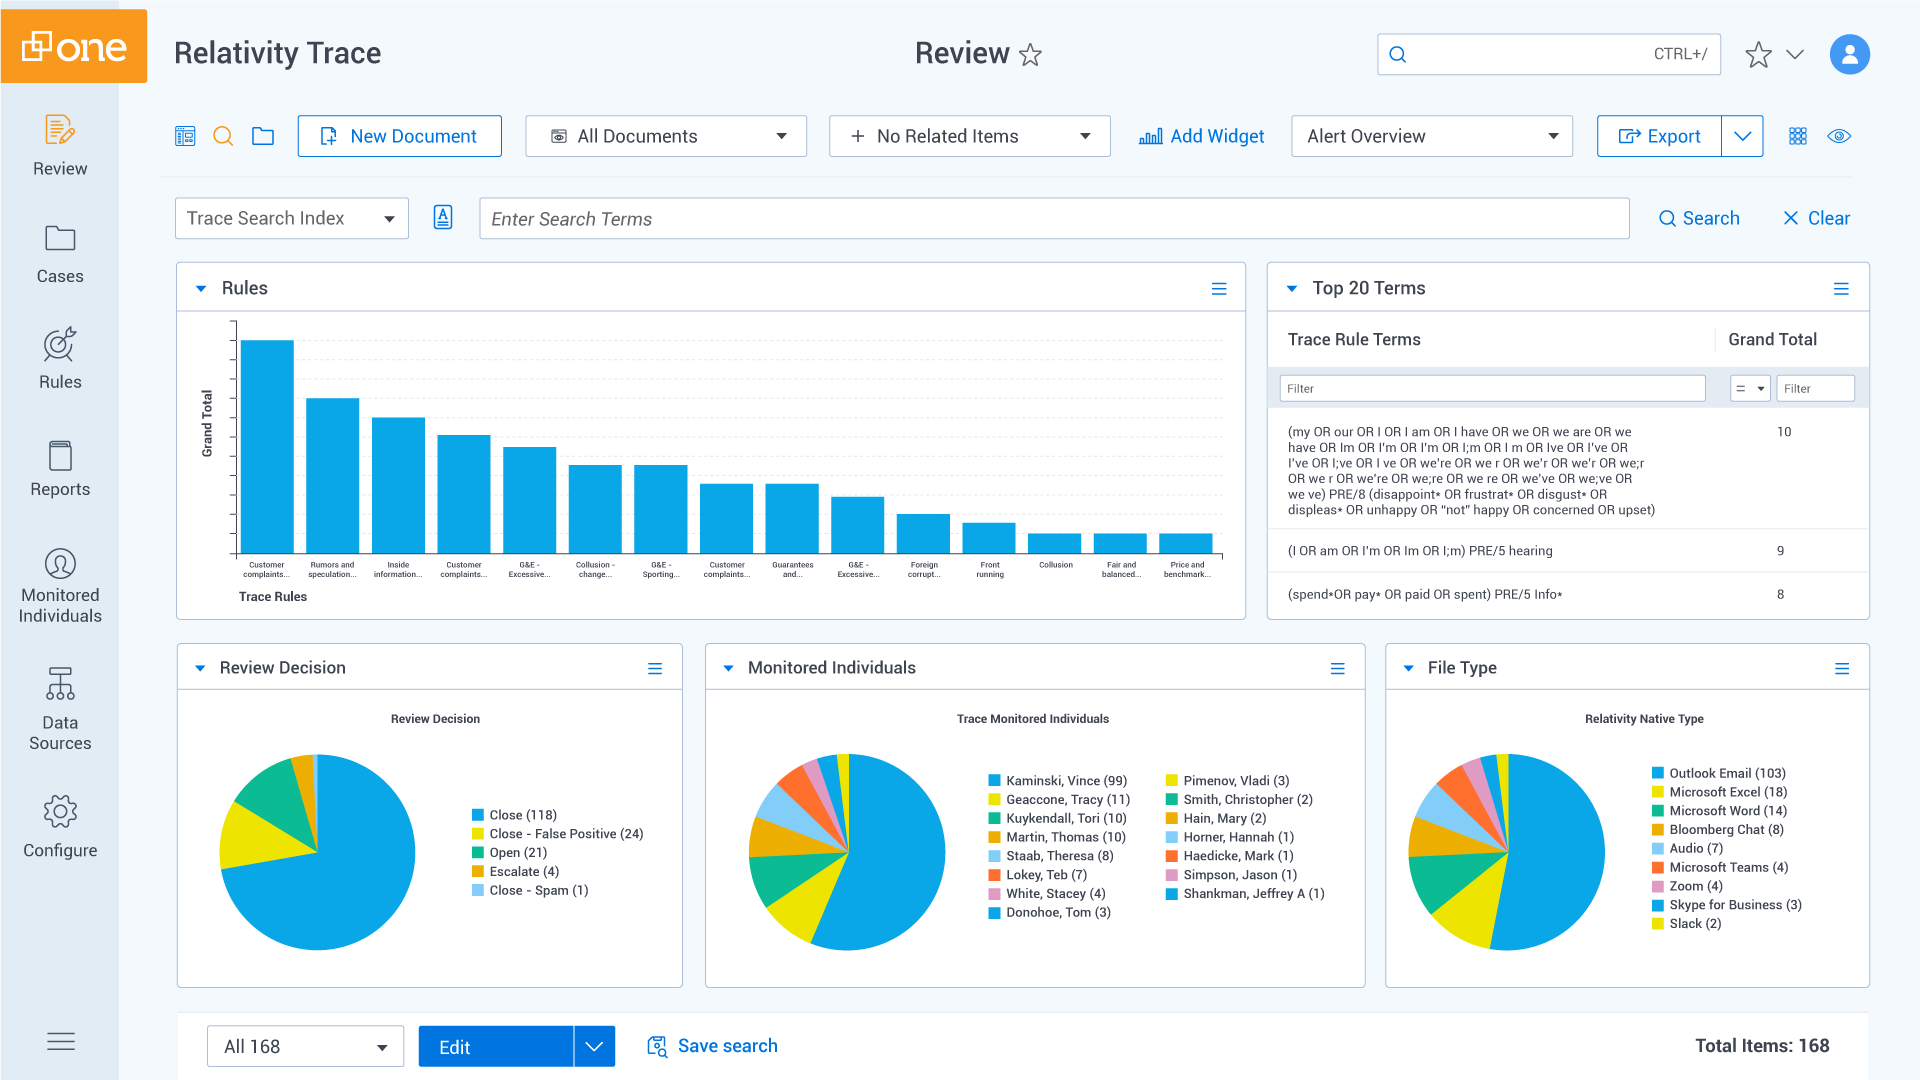The width and height of the screenshot is (1920, 1080).
Task: Open Data Sources in the sidebar
Action: click(x=60, y=709)
